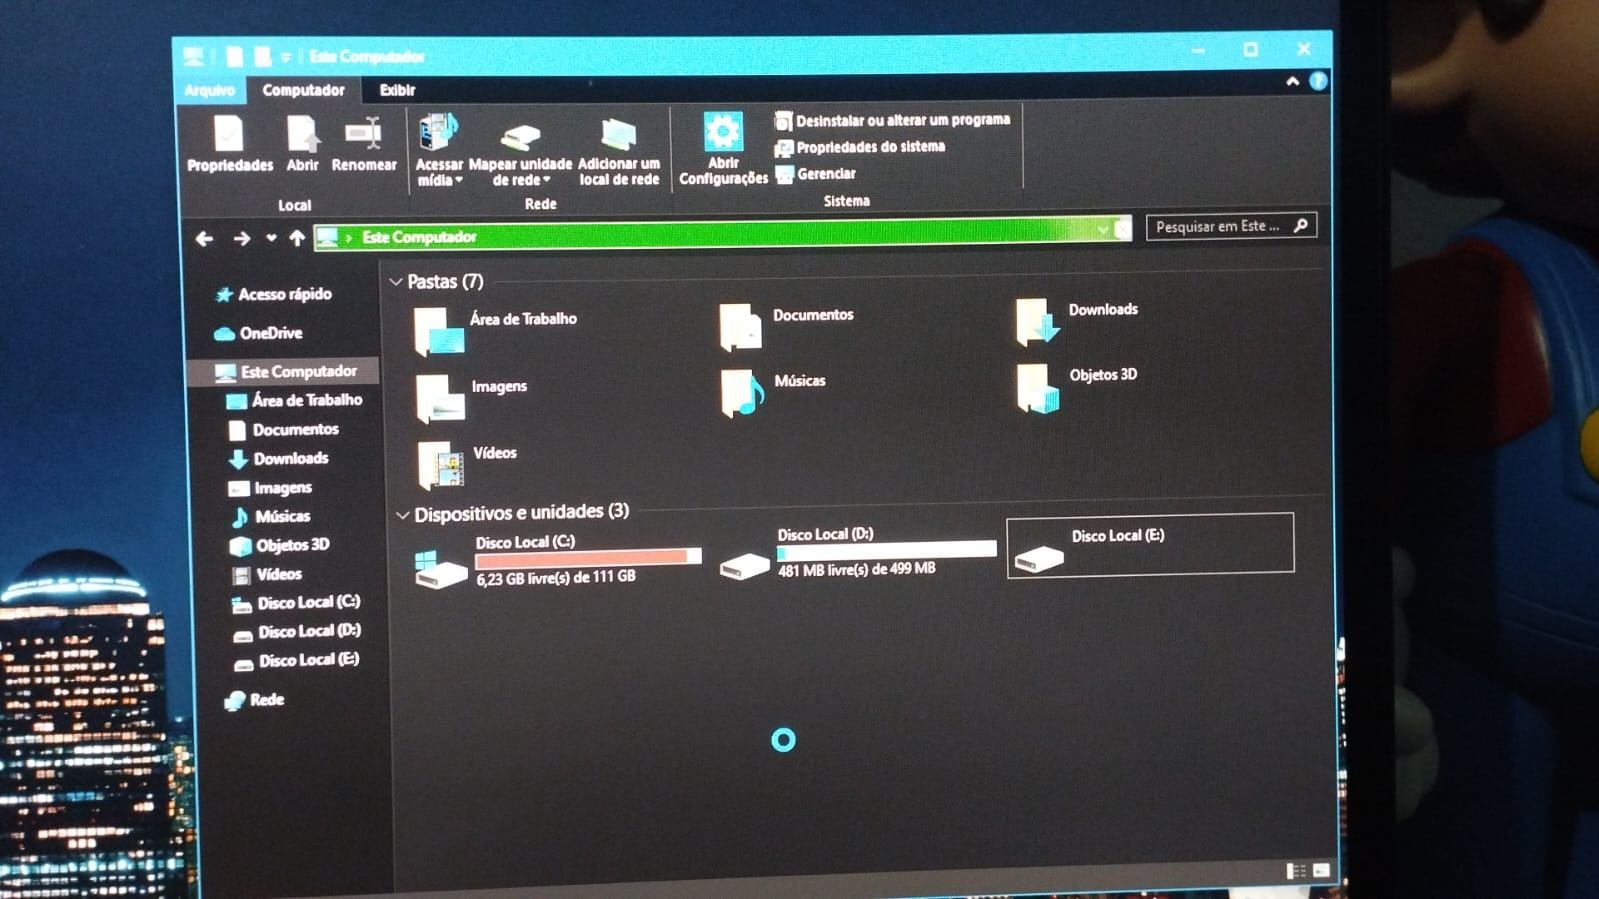Click '481 MB livre(s) de 499 MB' text
Viewport: 1599px width, 899px height.
pyautogui.click(x=857, y=570)
